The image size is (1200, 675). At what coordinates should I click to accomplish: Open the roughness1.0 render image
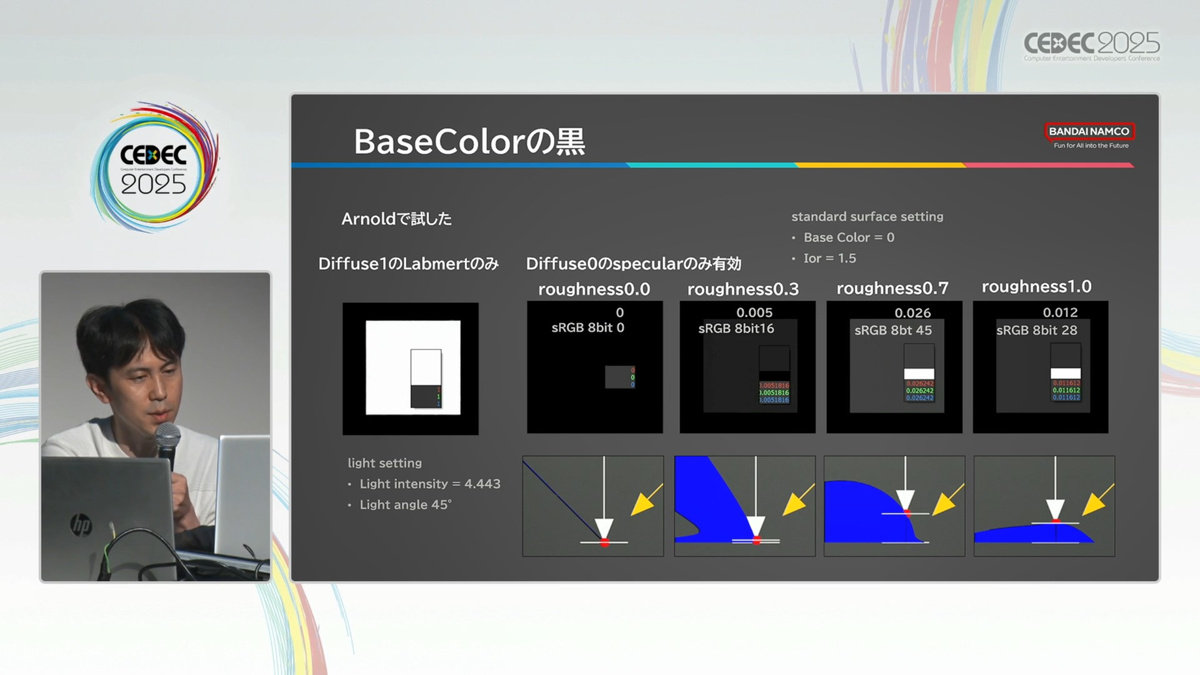click(1040, 367)
